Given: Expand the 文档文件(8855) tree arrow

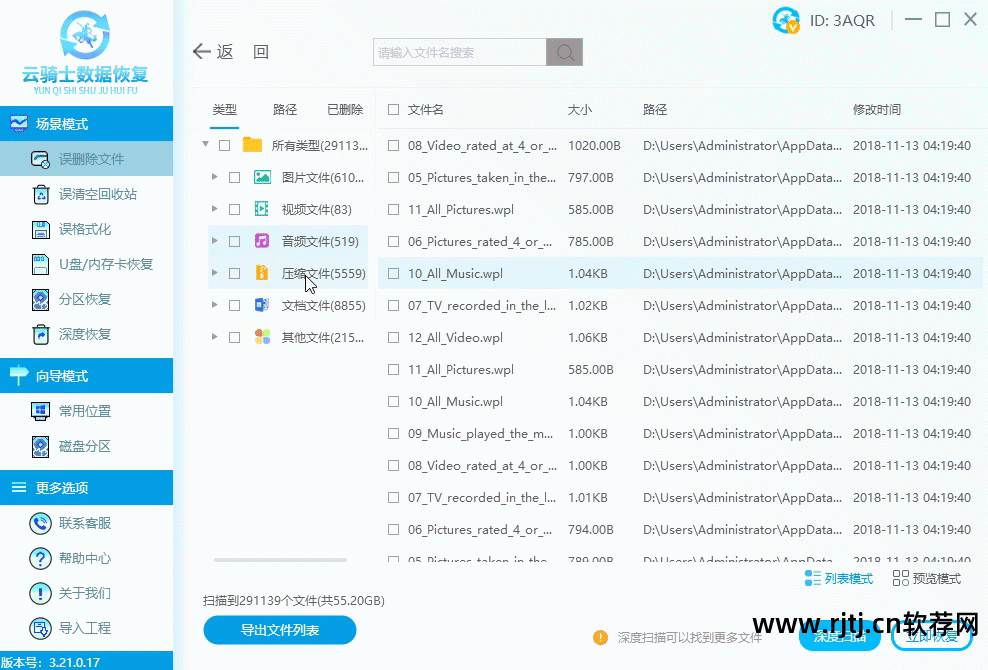Looking at the screenshot, I should pos(215,304).
